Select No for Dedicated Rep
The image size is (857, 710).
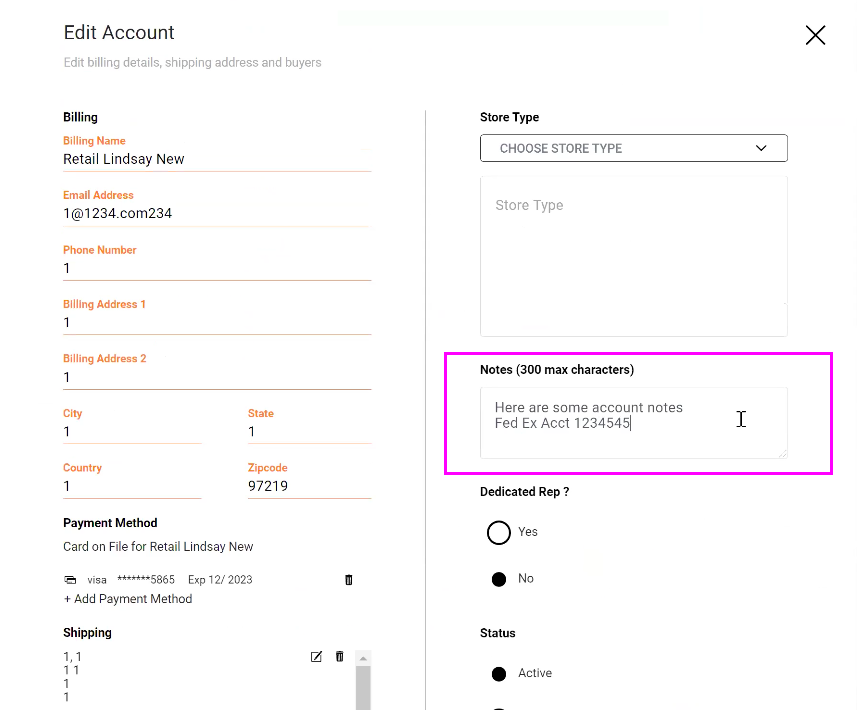click(499, 580)
